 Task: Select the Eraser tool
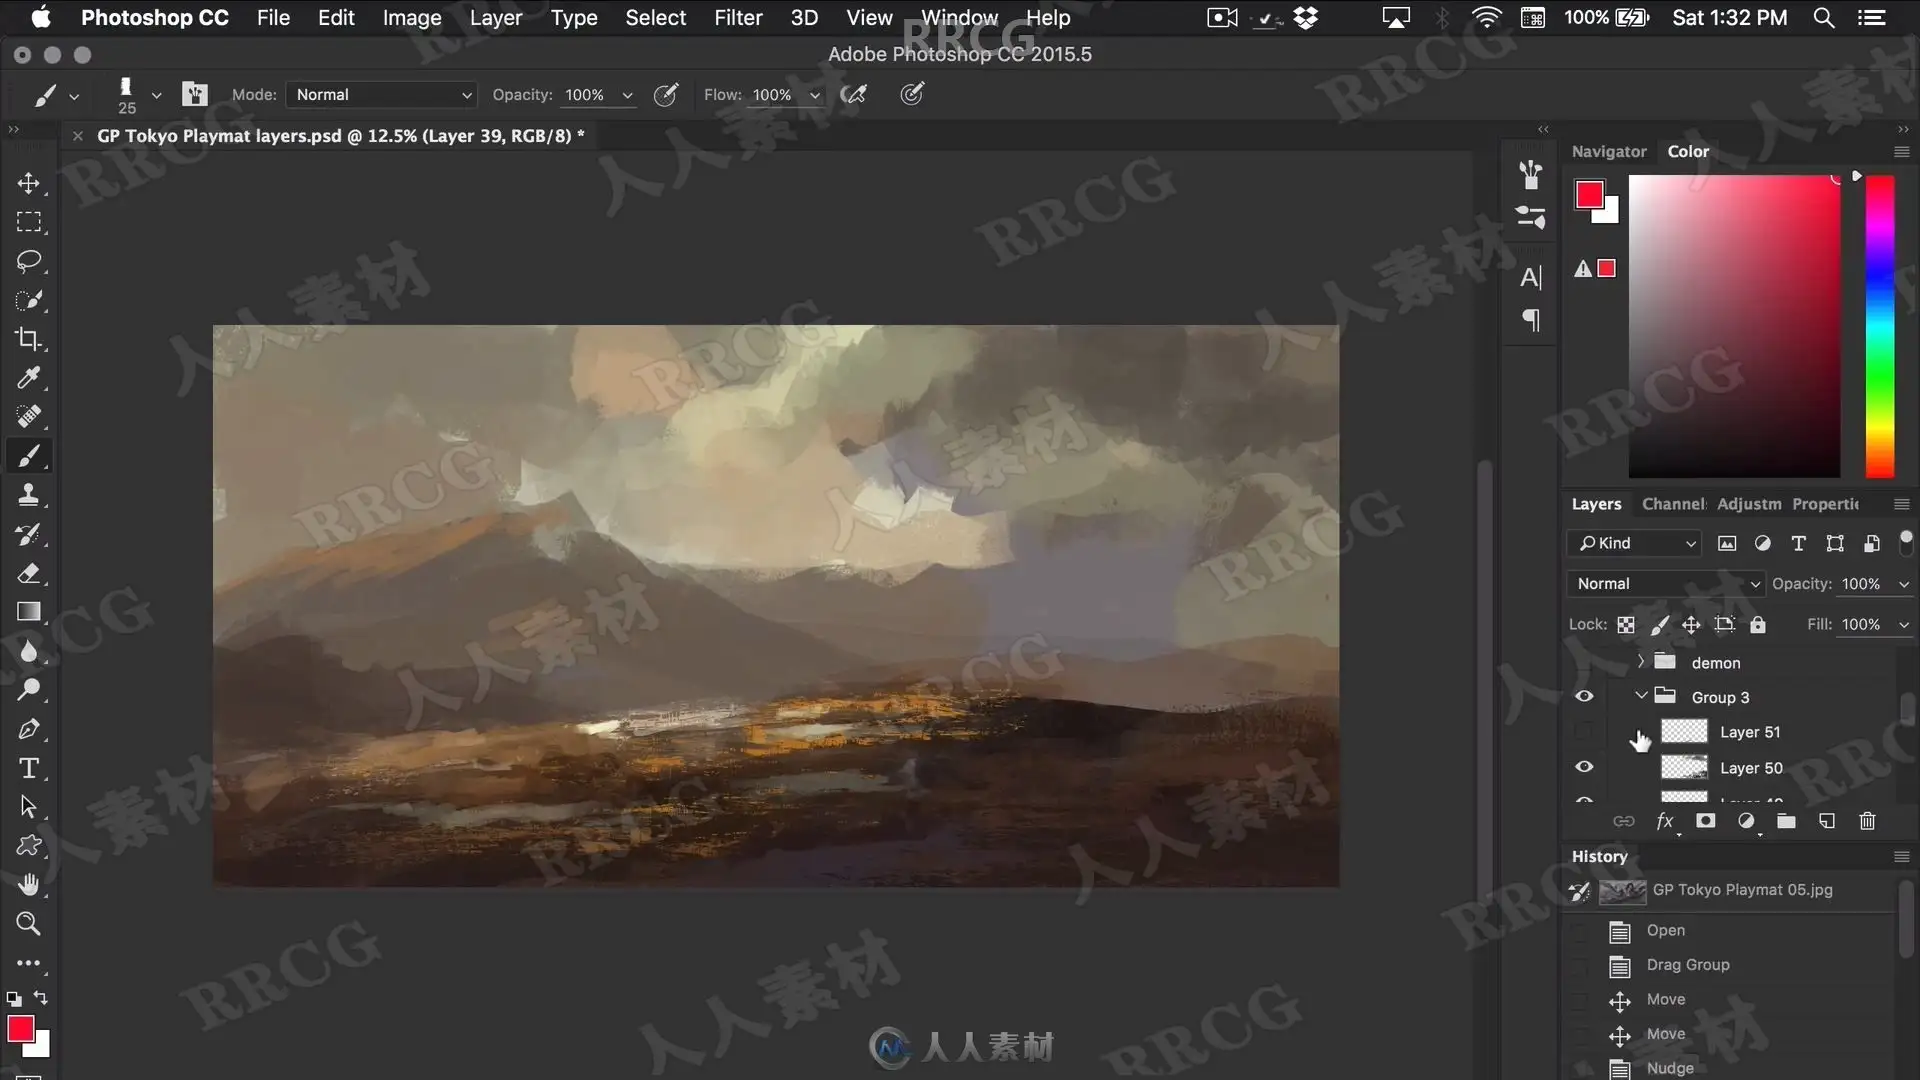[28, 573]
